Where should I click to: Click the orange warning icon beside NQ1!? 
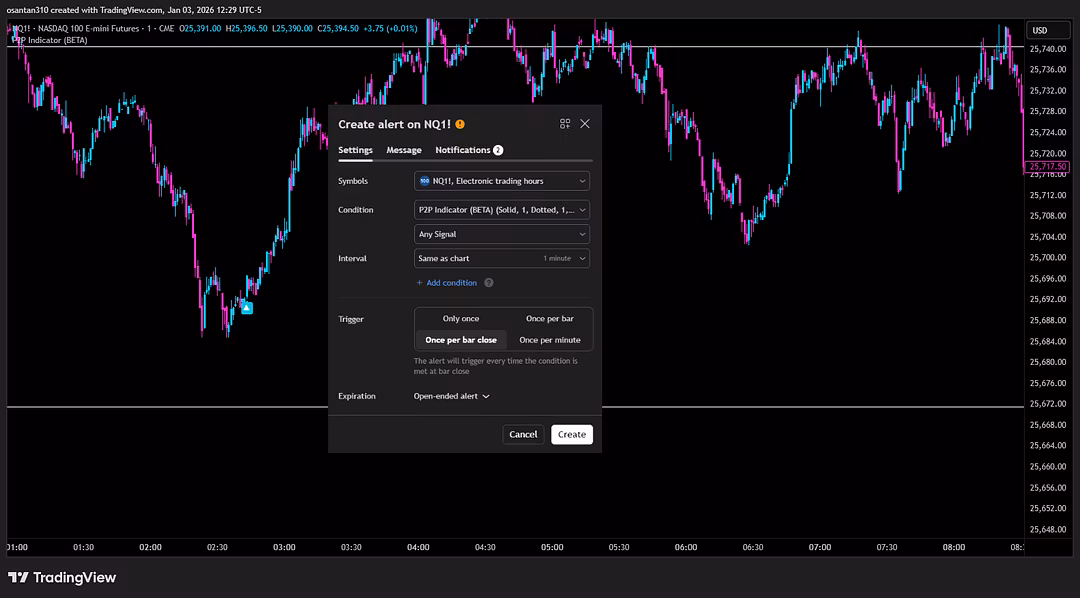(x=460, y=124)
